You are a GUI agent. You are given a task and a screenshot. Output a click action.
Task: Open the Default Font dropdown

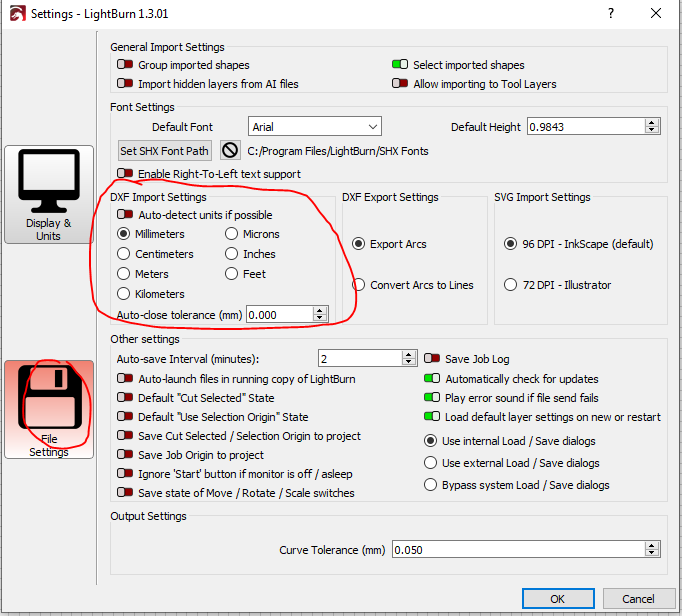(x=315, y=127)
